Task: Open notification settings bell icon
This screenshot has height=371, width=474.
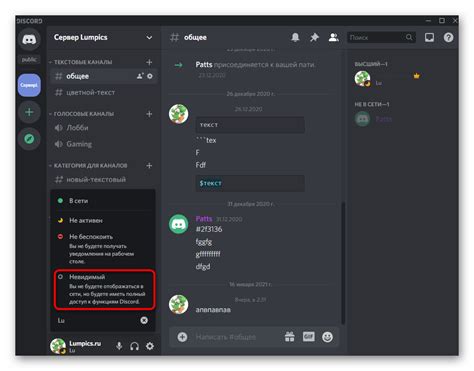Action: pos(295,37)
